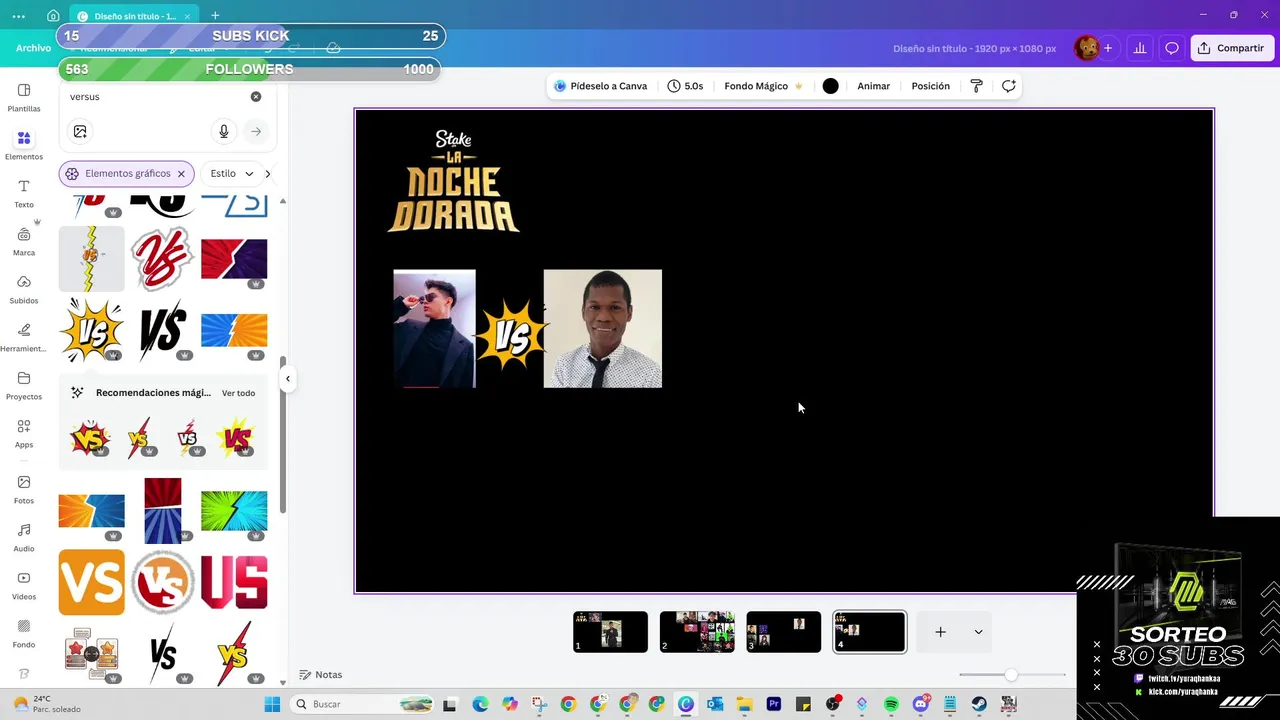Click the user avatar in header

pos(1087,48)
